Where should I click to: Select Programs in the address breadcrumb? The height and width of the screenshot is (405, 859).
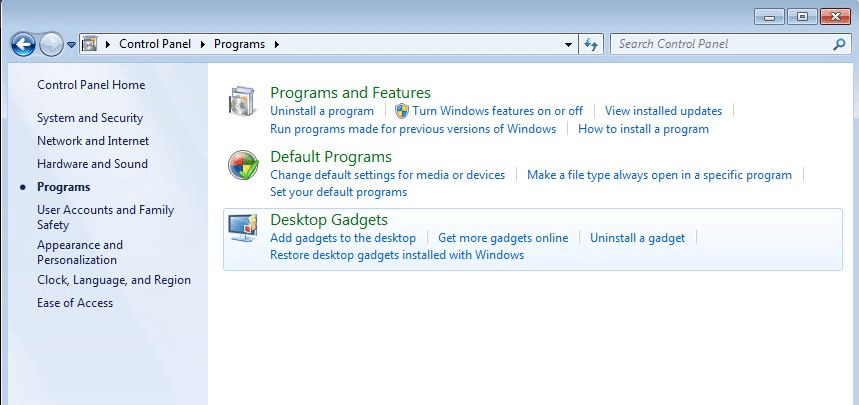pyautogui.click(x=239, y=44)
